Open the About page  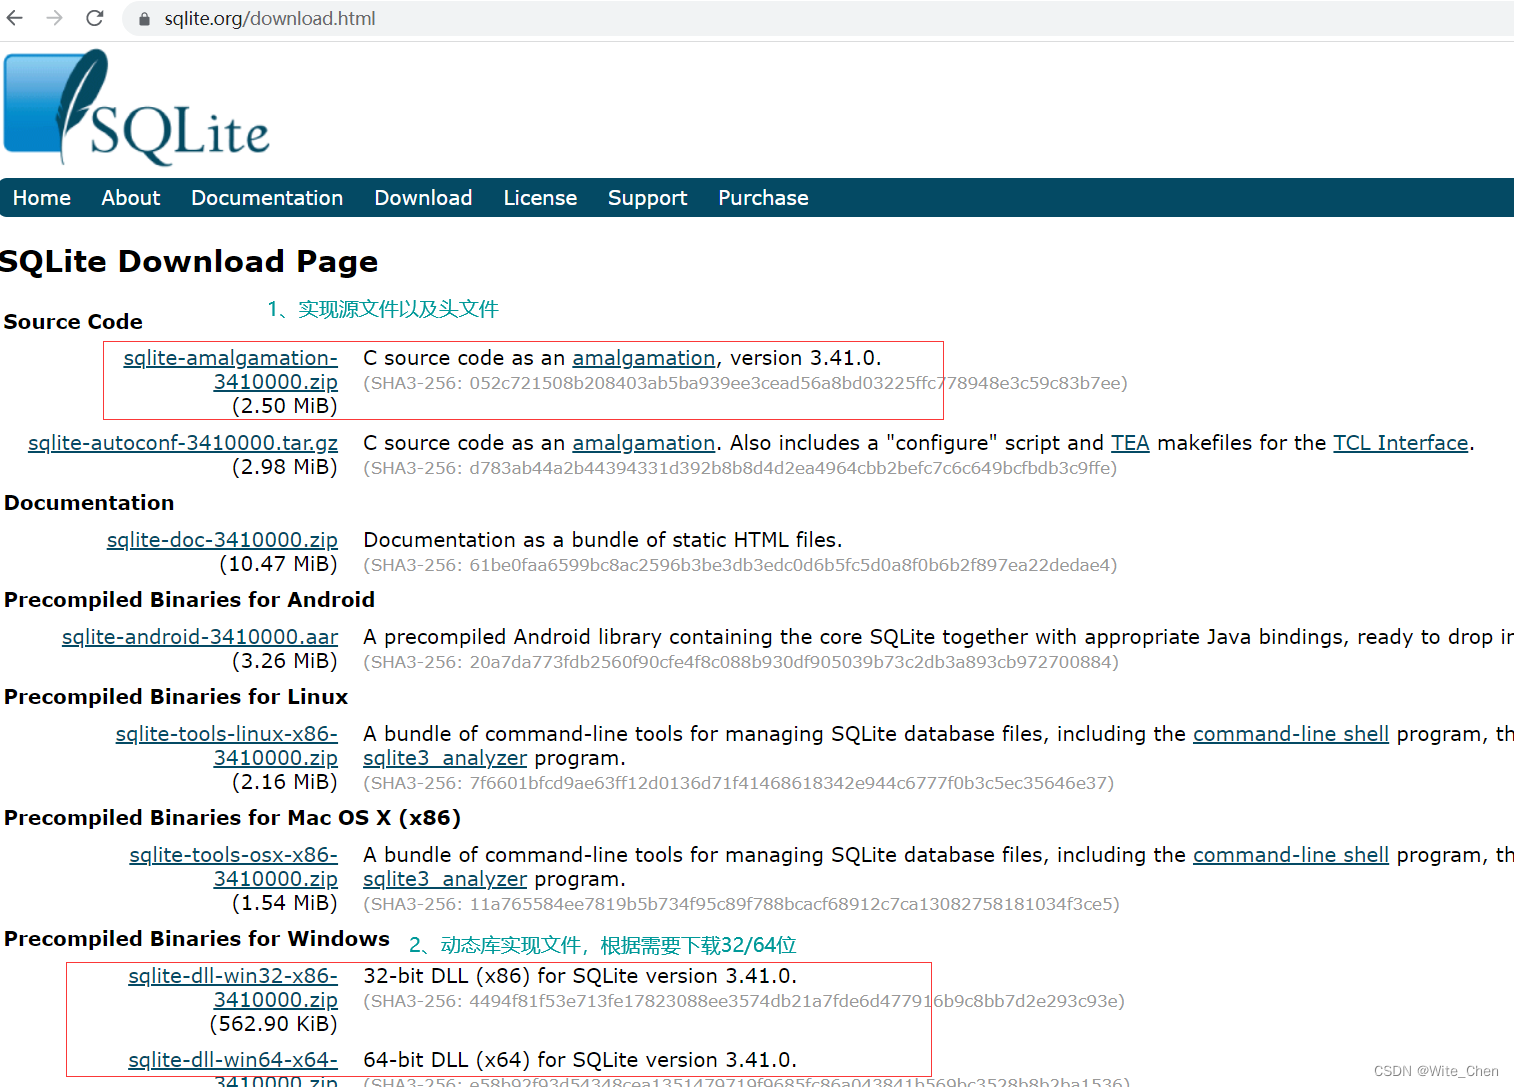(130, 197)
